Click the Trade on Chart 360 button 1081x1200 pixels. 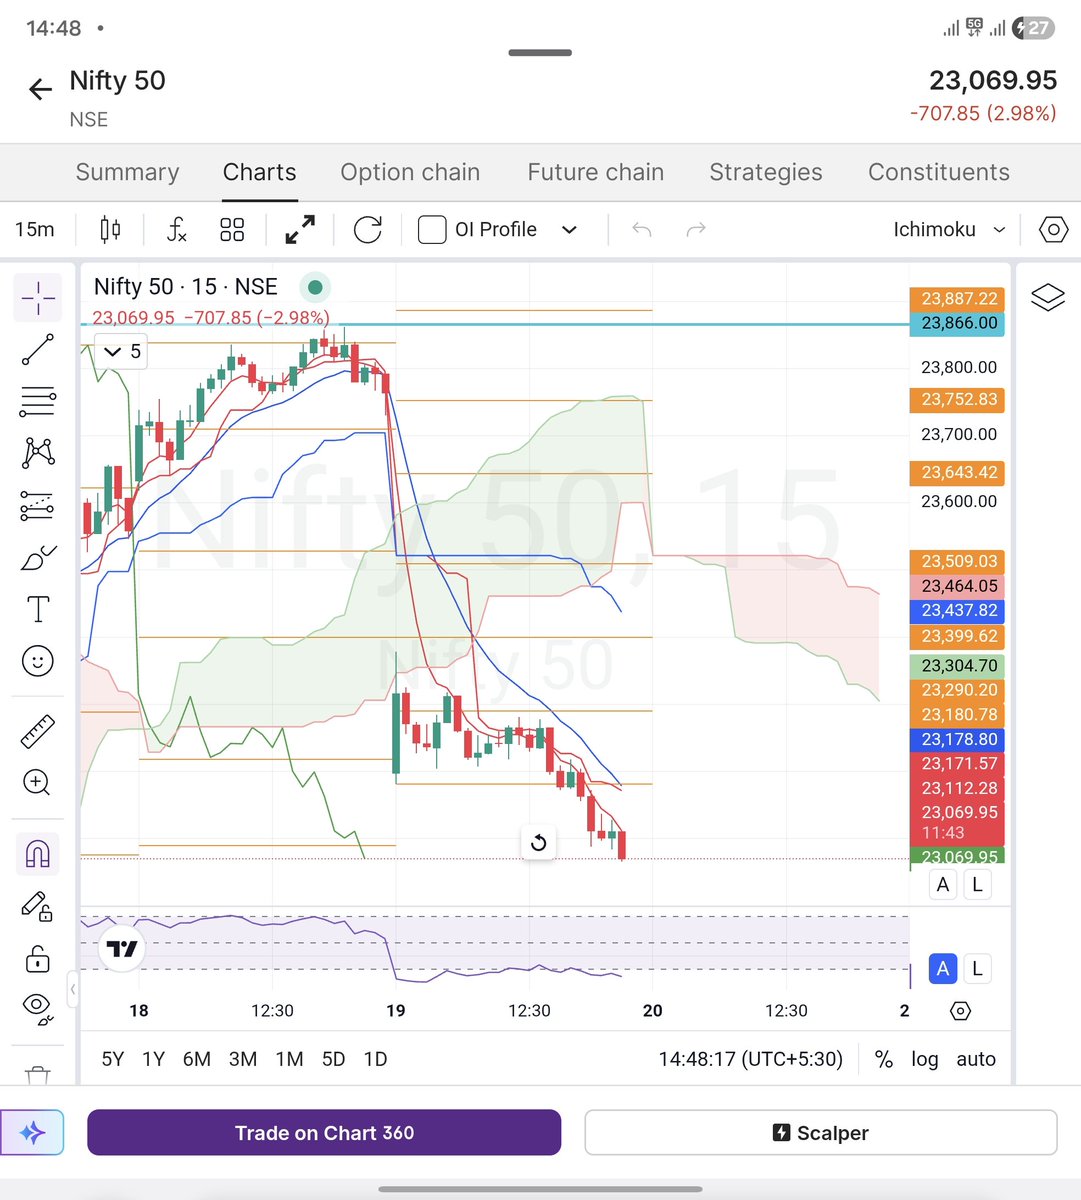point(324,1133)
